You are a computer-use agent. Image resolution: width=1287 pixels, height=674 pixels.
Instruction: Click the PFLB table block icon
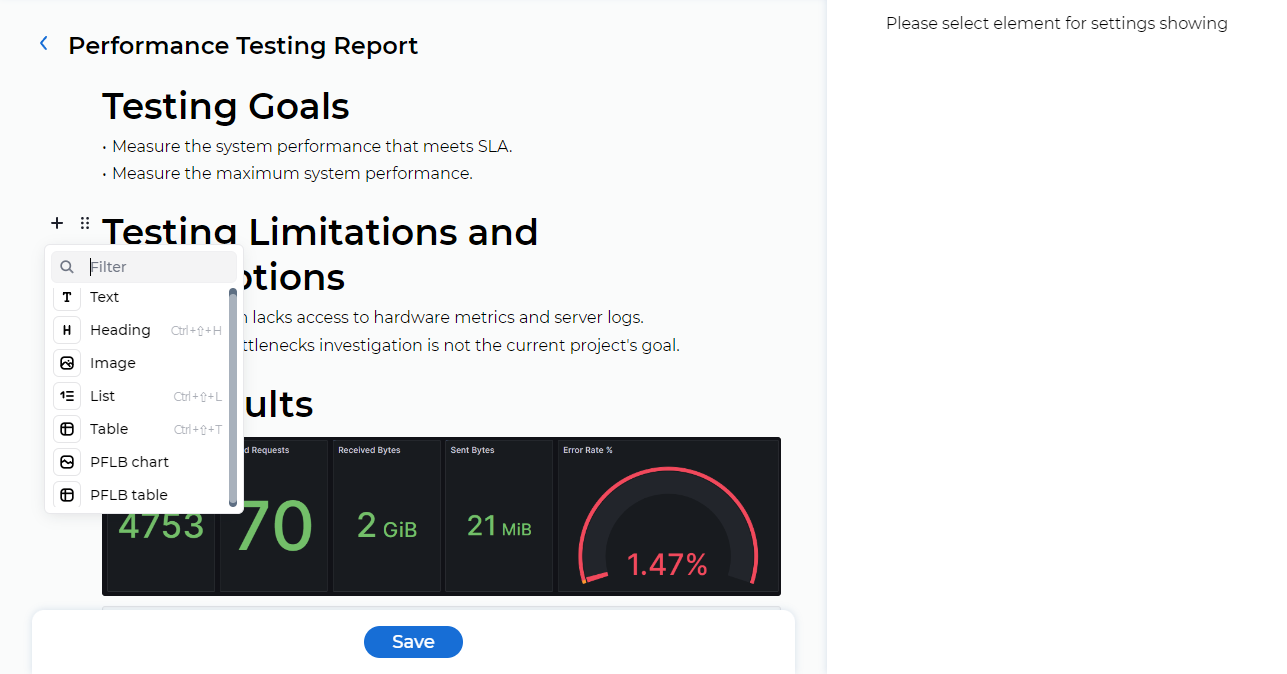click(67, 495)
